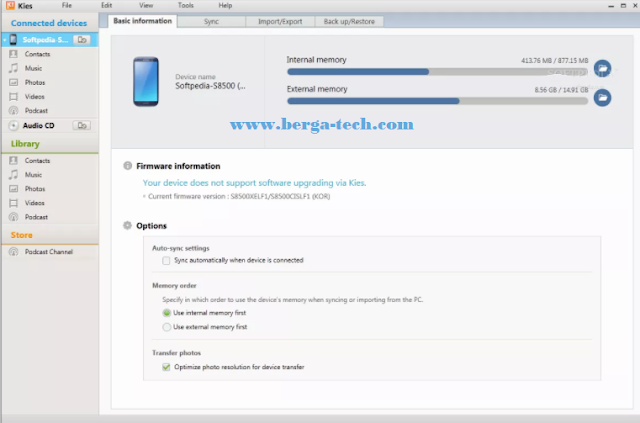This screenshot has width=640, height=423.
Task: Click the Connected devices heading
Action: point(49,23)
